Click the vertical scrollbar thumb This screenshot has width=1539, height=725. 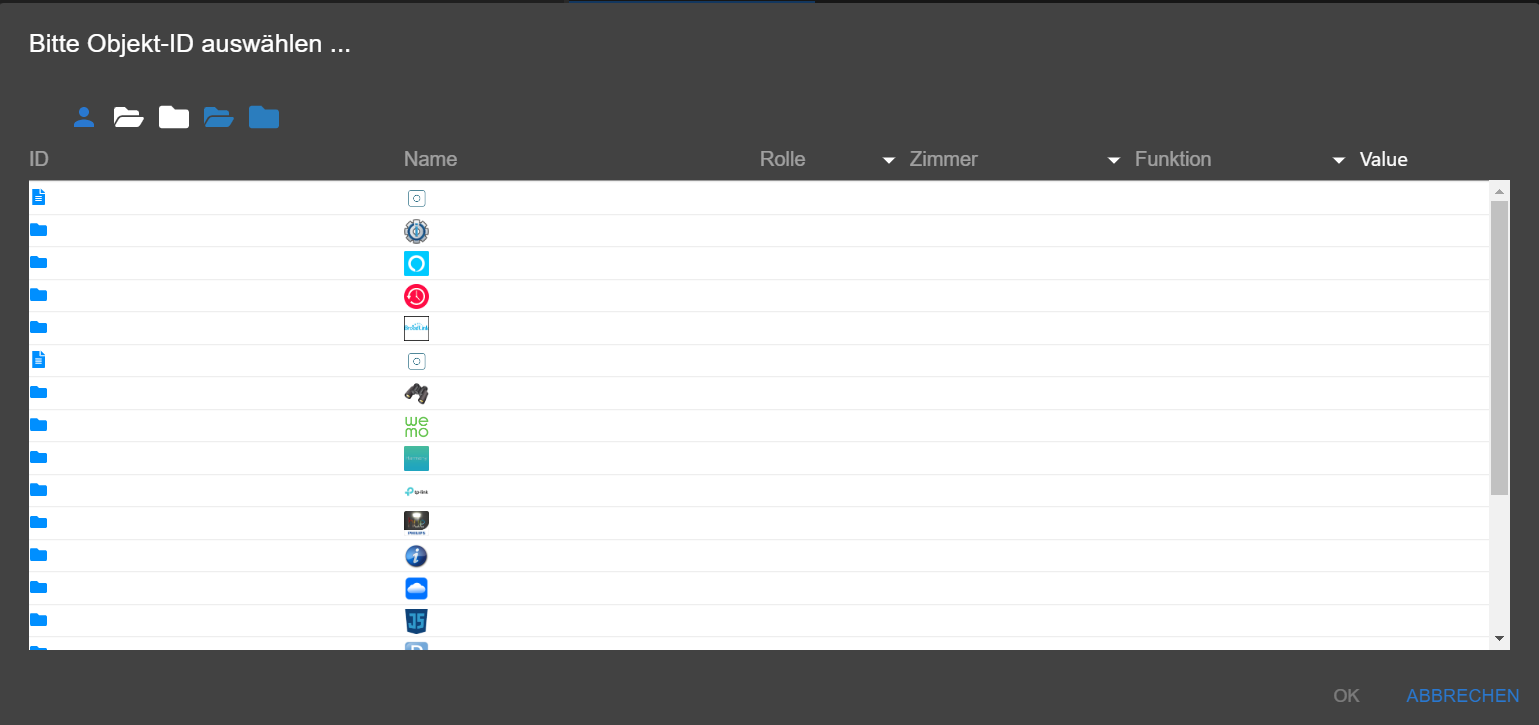(1499, 347)
